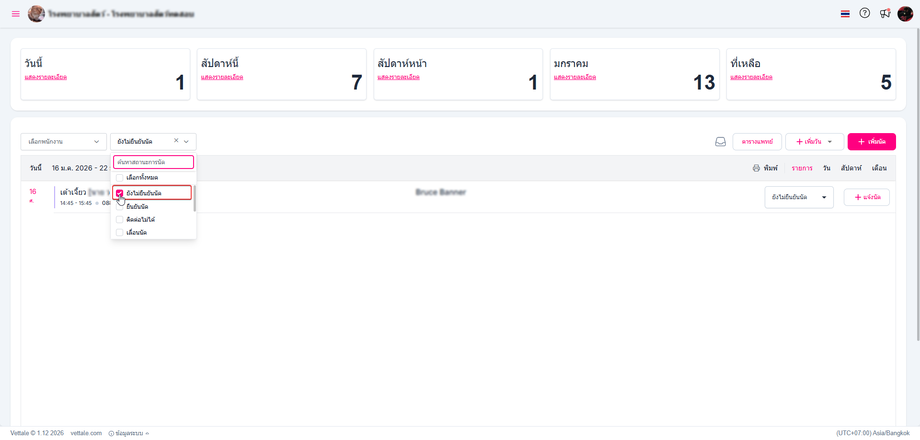Click the status list scrollbar

[194, 198]
